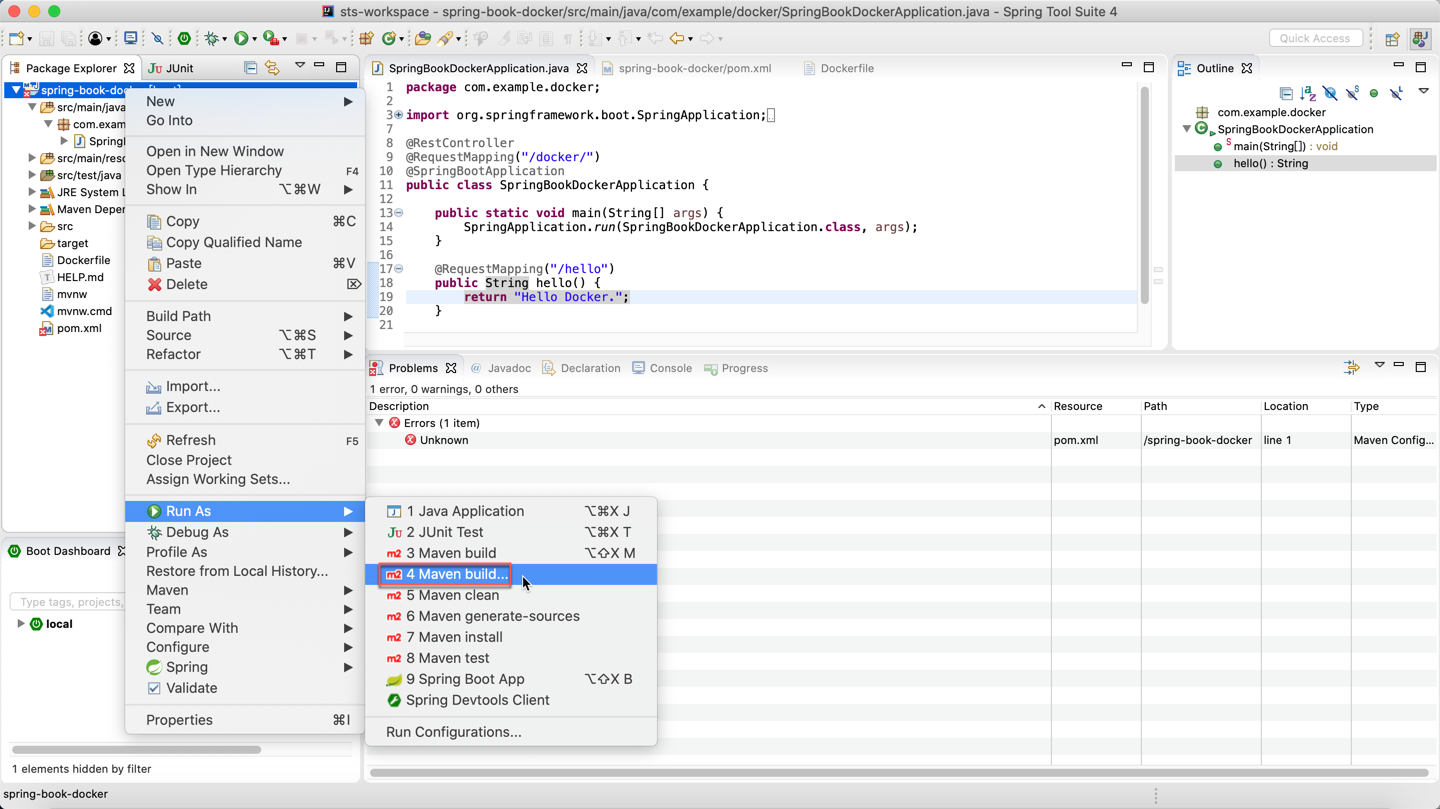
Task: Click the Quick Access search field
Action: [1314, 38]
